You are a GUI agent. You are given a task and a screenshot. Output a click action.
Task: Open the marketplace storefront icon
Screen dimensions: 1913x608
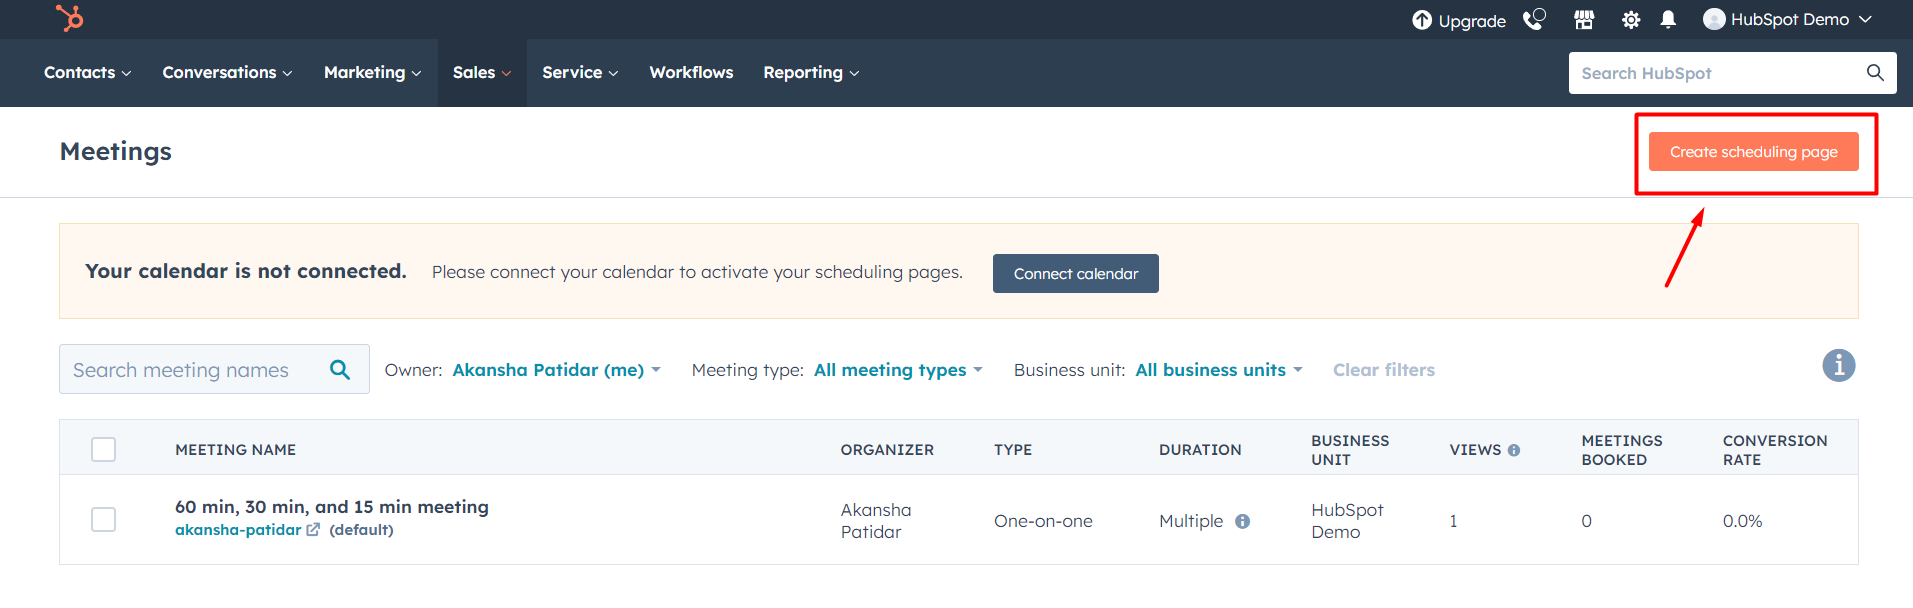pyautogui.click(x=1584, y=20)
